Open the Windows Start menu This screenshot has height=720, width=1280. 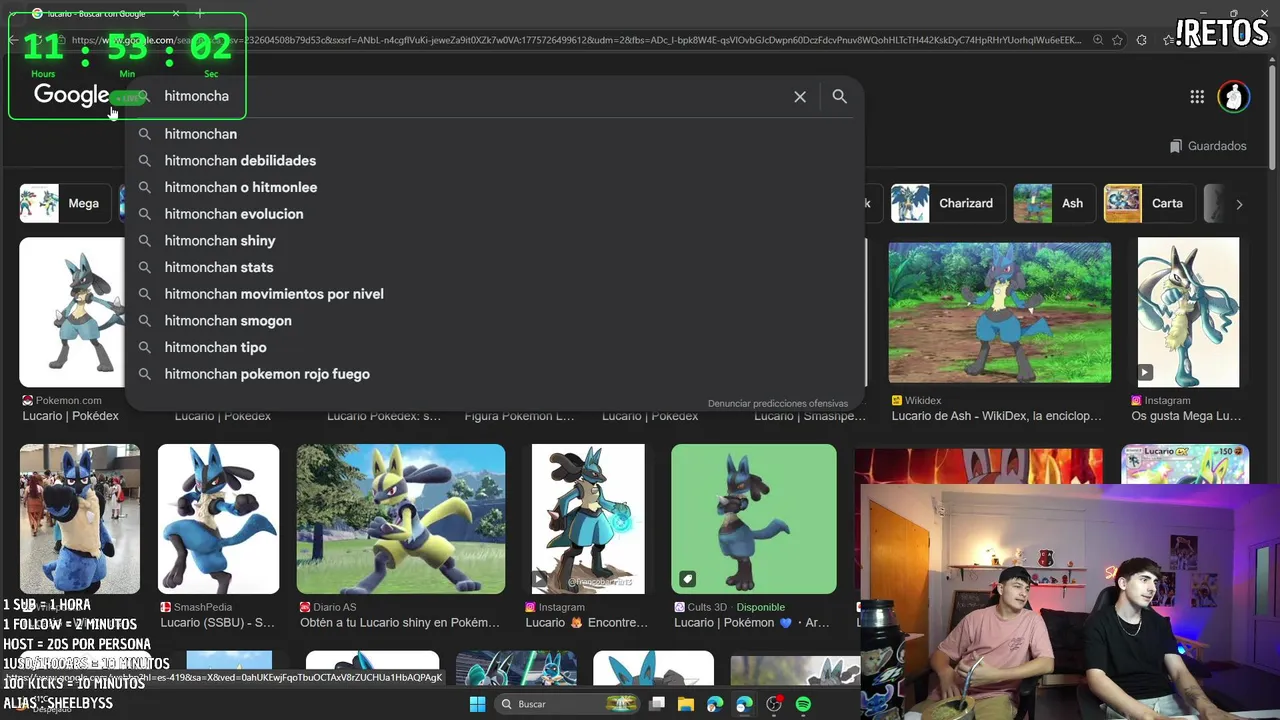pyautogui.click(x=477, y=704)
